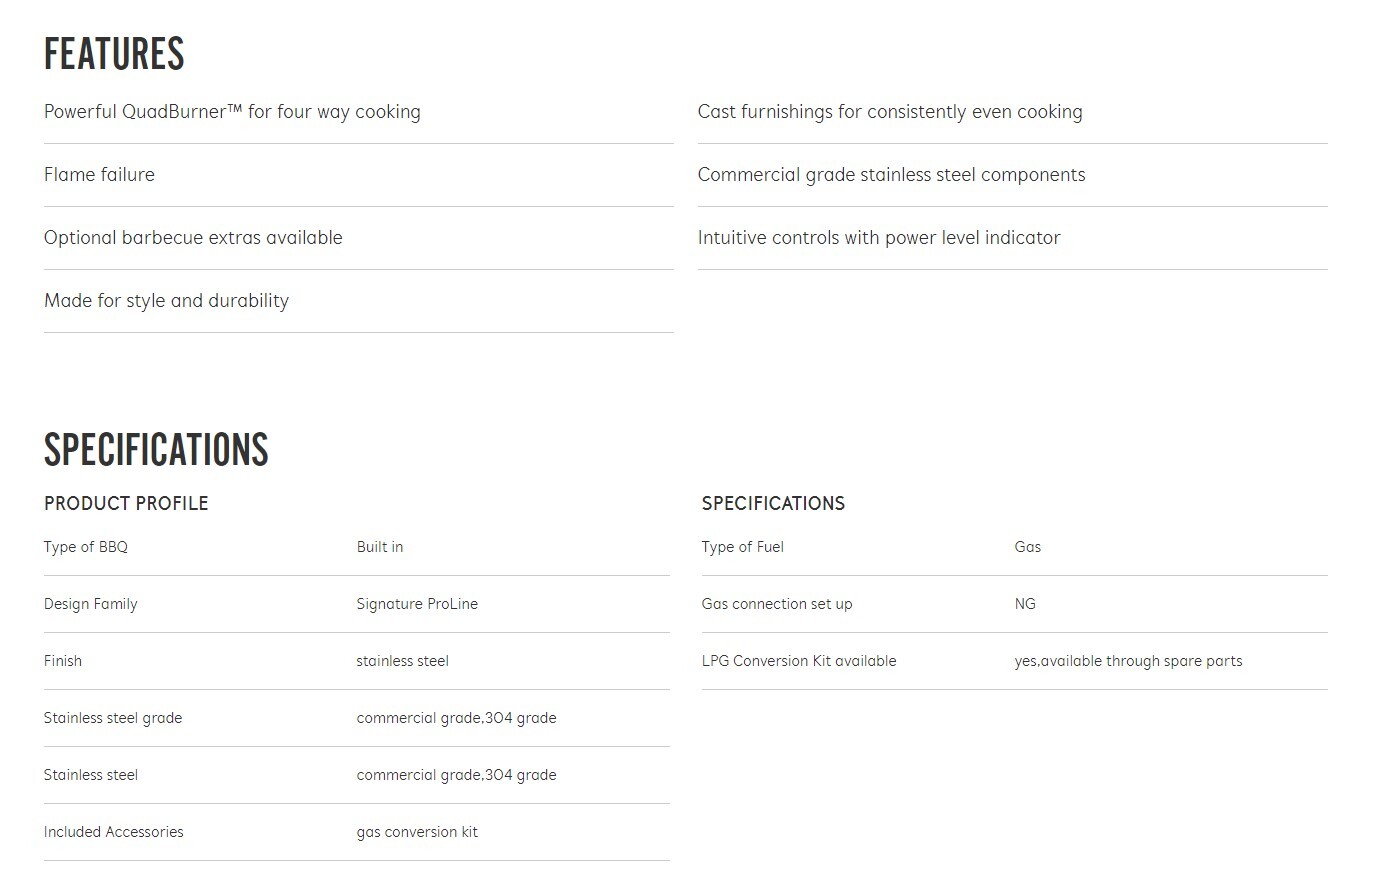The image size is (1379, 891).
Task: Click the Type of BBQ label
Action: coord(86,547)
